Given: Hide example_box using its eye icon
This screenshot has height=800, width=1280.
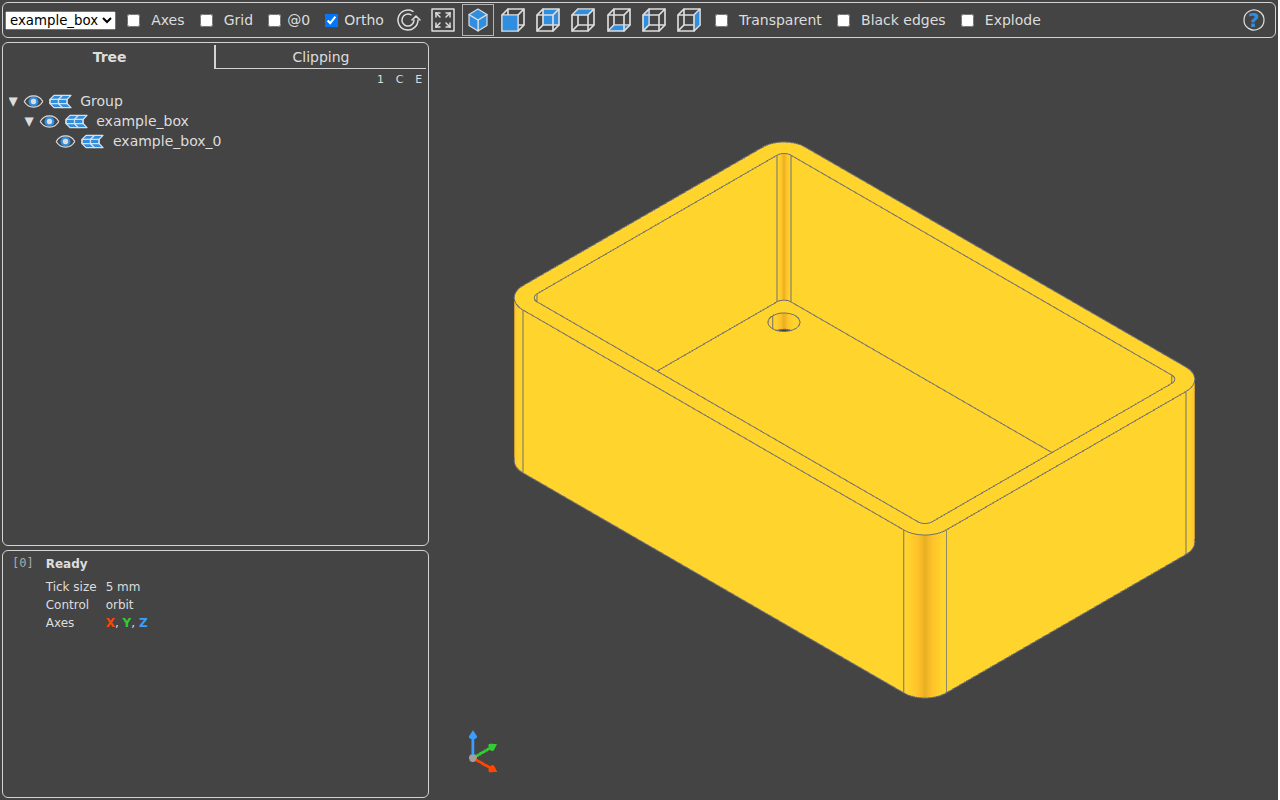Looking at the screenshot, I should tap(50, 121).
